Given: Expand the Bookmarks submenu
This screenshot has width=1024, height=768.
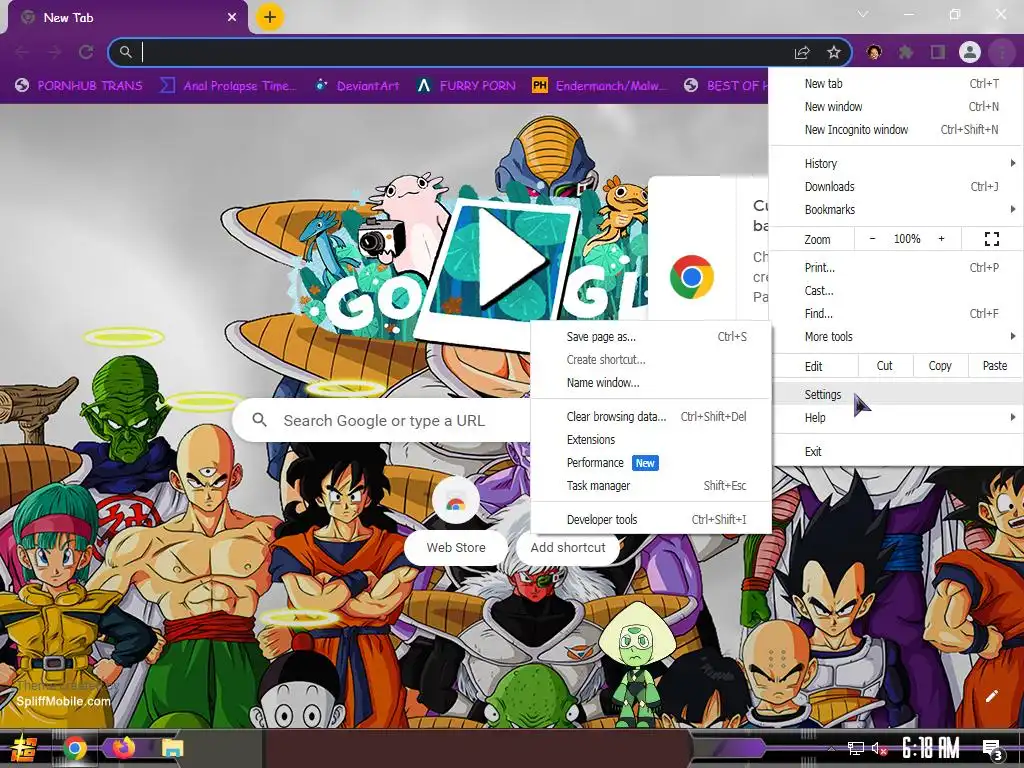Looking at the screenshot, I should click(896, 210).
